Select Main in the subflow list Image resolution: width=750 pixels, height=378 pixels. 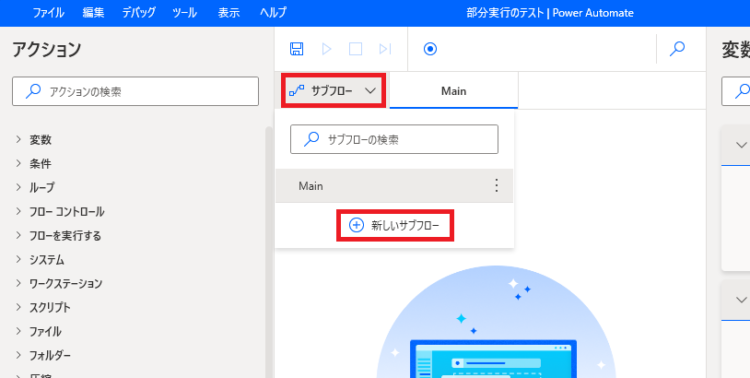394,186
